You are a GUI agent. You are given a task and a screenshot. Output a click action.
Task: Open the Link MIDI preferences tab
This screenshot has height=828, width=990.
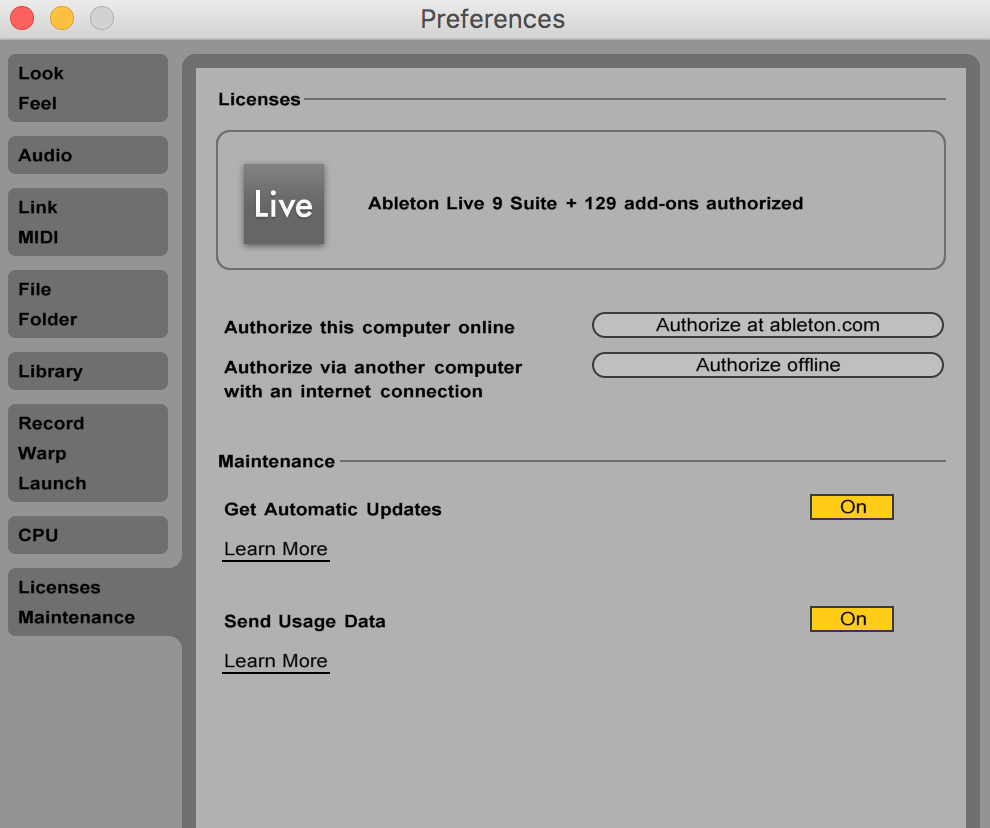click(88, 222)
